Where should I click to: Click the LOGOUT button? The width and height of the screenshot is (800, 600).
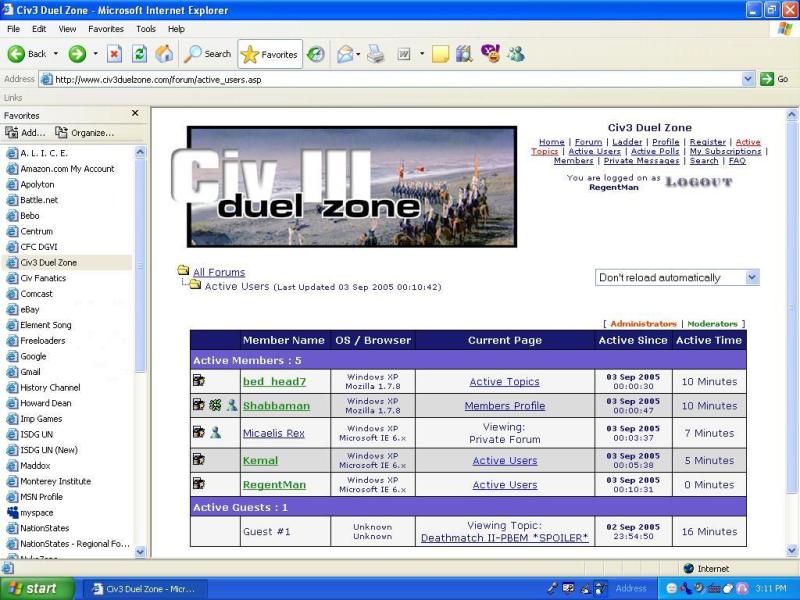699,182
